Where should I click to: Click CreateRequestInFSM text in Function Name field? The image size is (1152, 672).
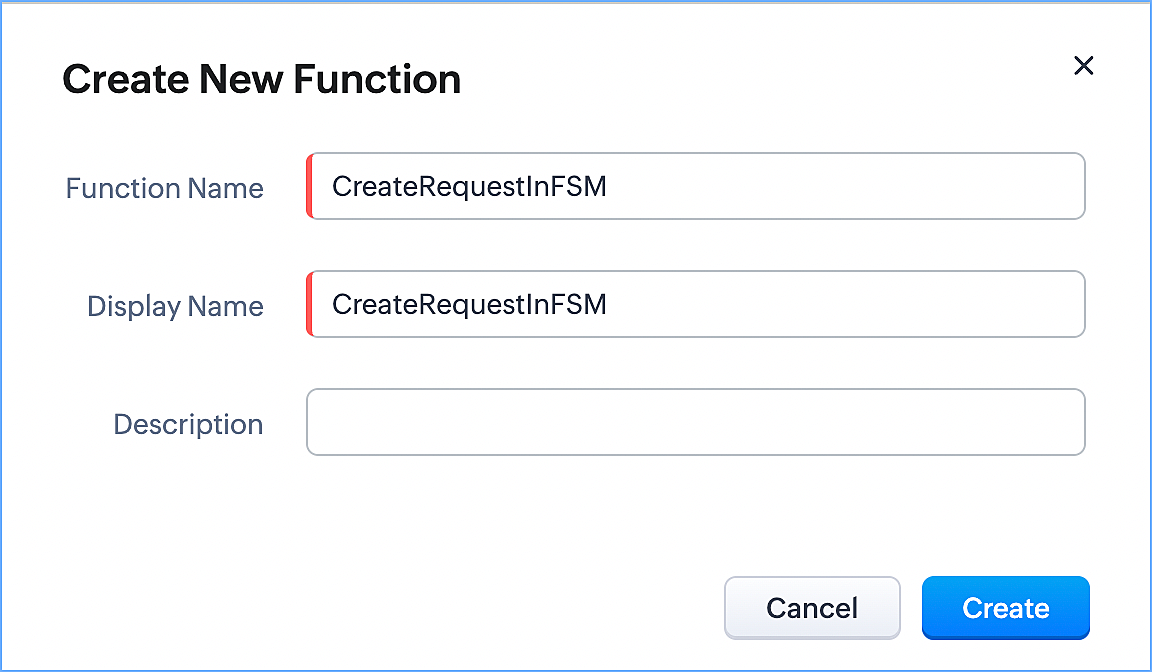469,186
